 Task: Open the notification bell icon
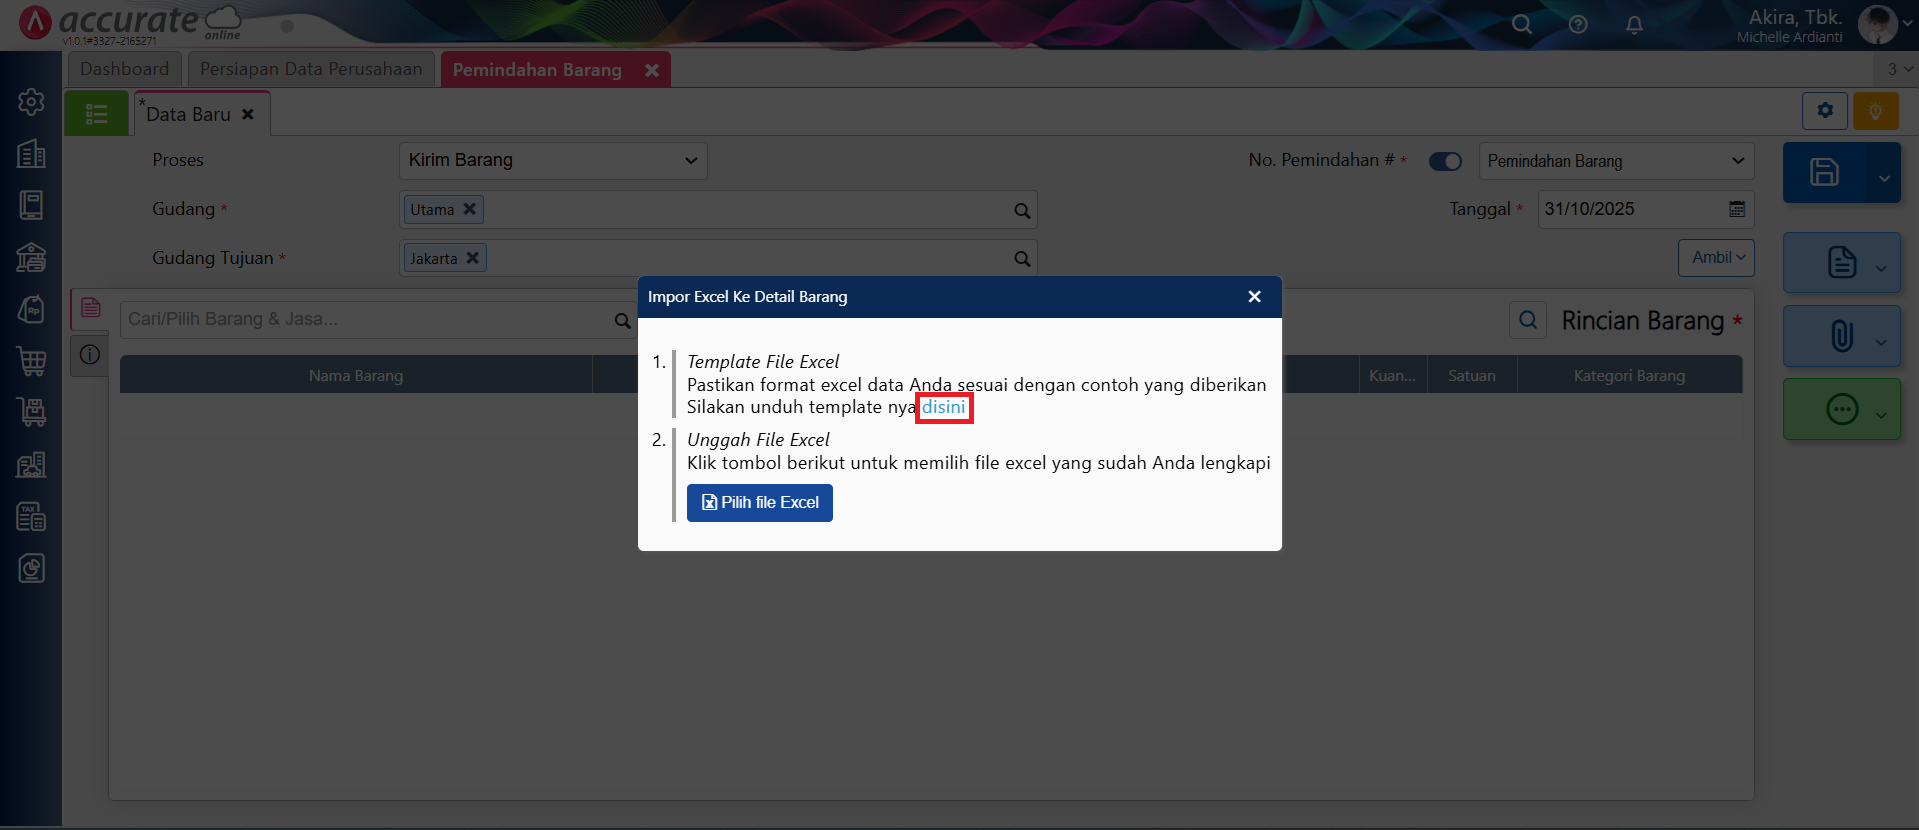pos(1634,25)
